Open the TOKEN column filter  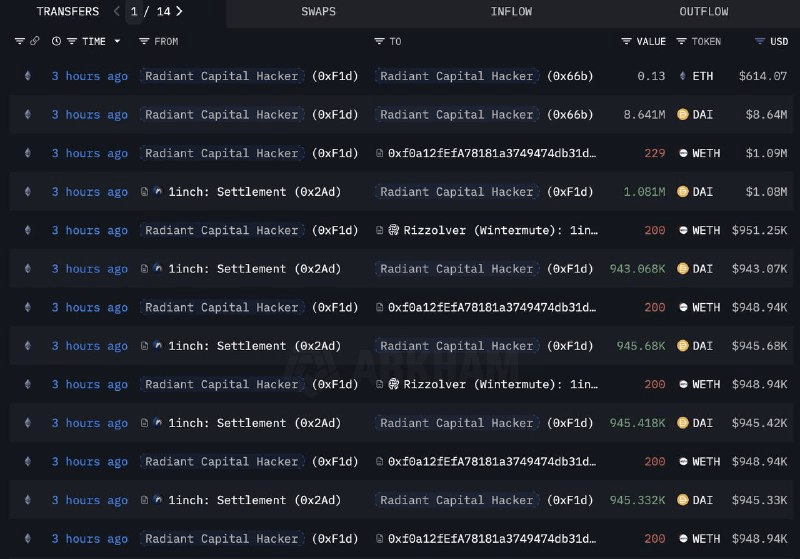[x=681, y=41]
